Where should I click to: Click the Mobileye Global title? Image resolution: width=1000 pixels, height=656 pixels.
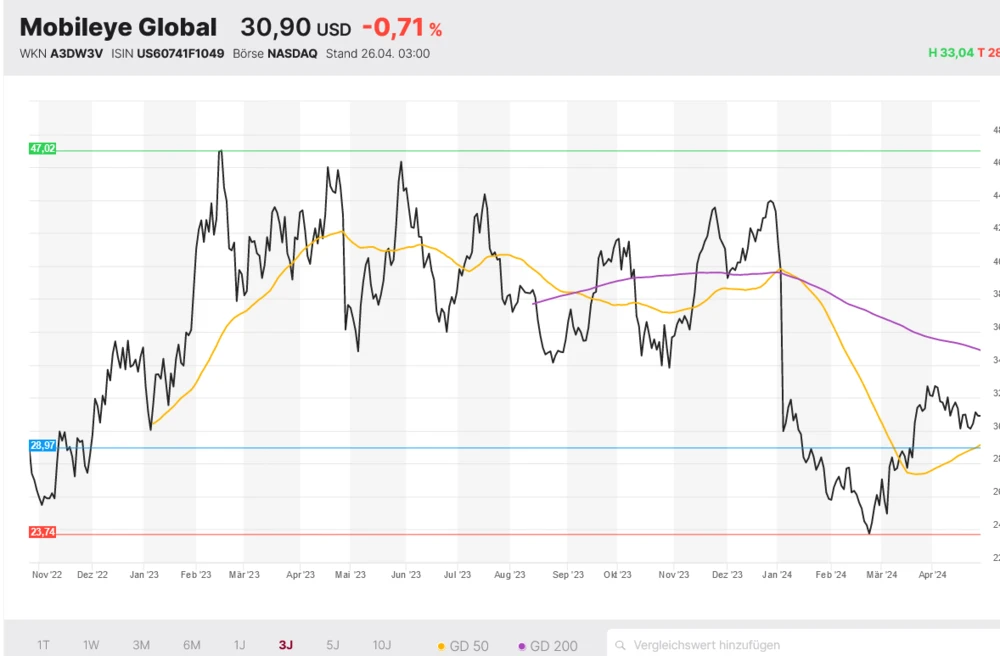click(118, 28)
